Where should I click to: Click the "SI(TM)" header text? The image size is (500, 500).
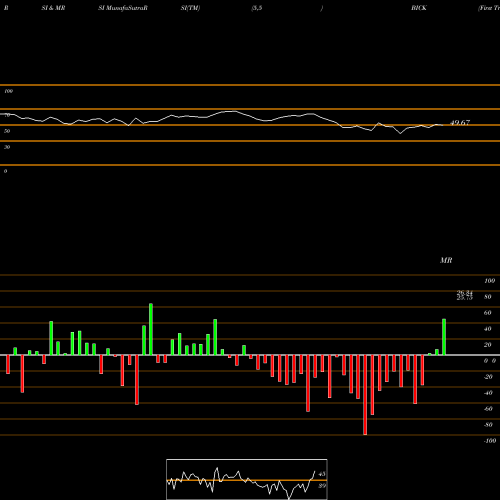190,8
